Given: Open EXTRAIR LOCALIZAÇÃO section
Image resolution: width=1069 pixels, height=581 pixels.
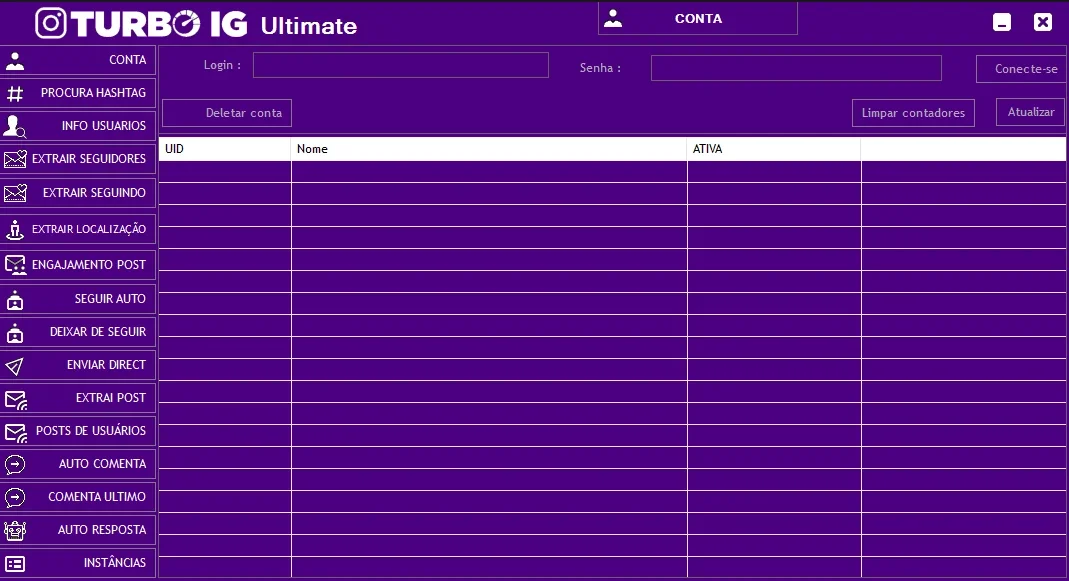Looking at the screenshot, I should [78, 229].
